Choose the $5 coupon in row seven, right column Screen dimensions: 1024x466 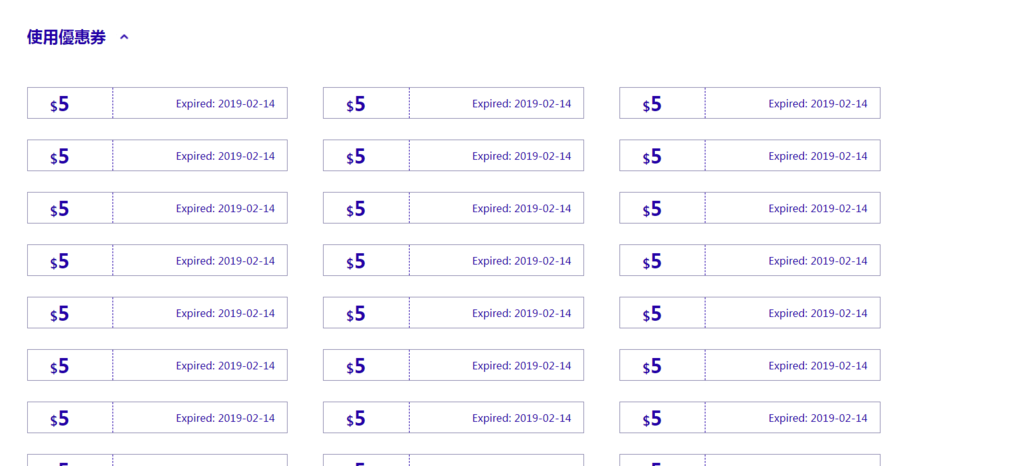(x=749, y=418)
